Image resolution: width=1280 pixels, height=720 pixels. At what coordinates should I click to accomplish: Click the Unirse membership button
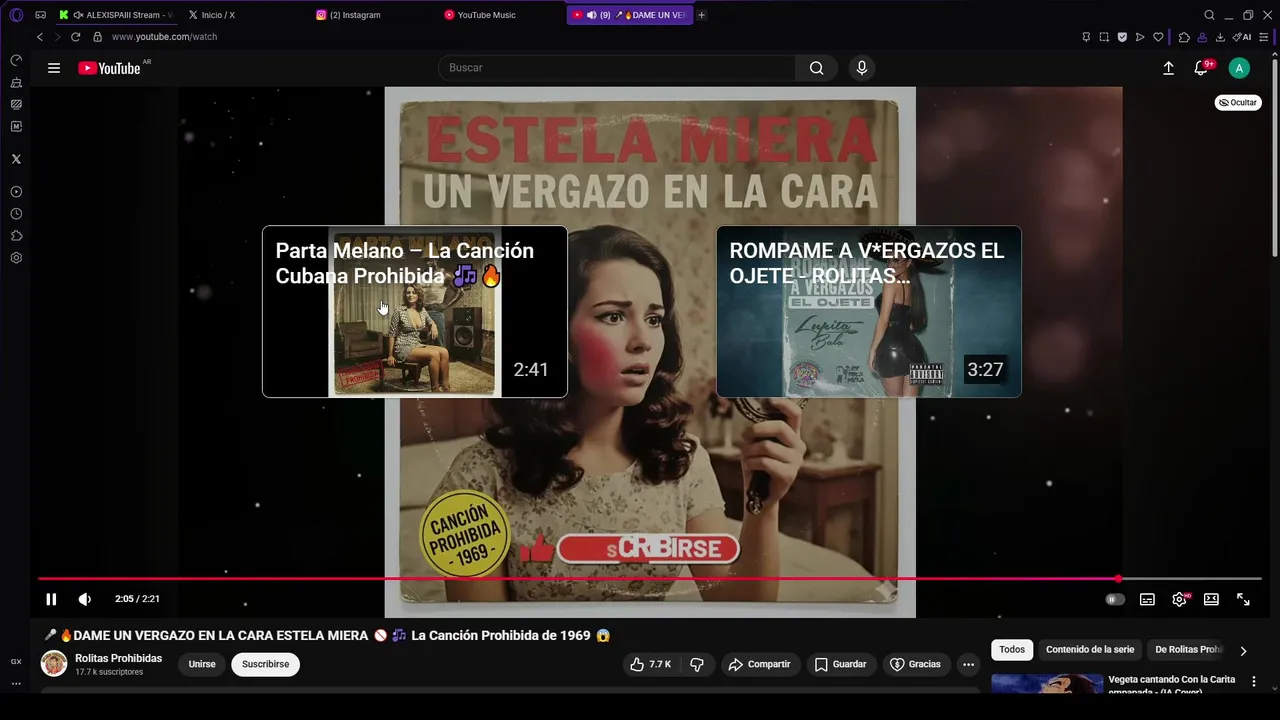[202, 664]
